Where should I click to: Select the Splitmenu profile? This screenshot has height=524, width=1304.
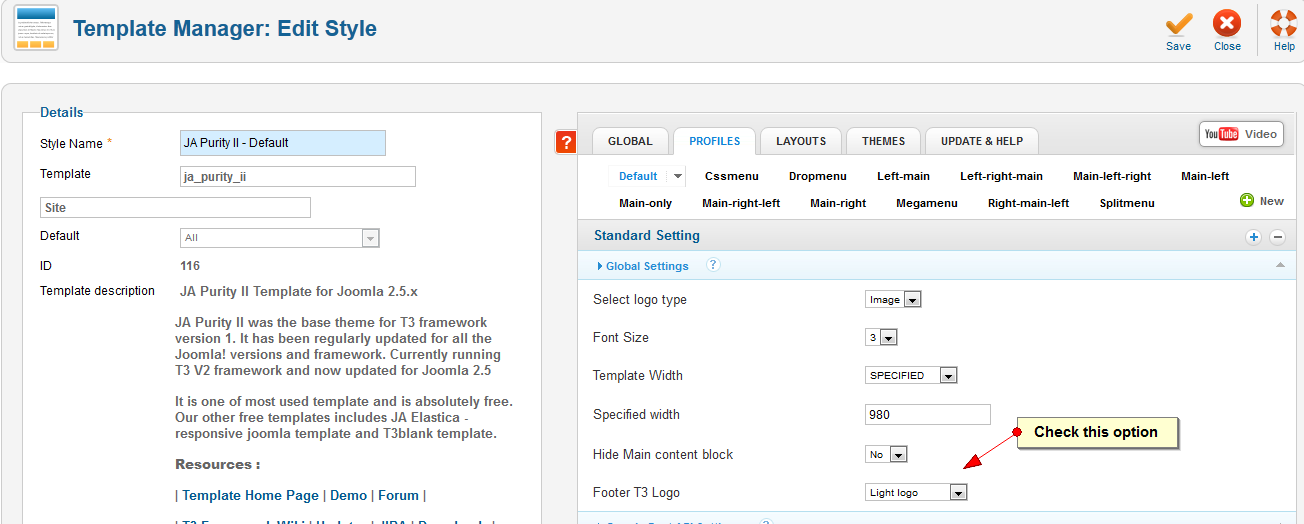point(1127,203)
